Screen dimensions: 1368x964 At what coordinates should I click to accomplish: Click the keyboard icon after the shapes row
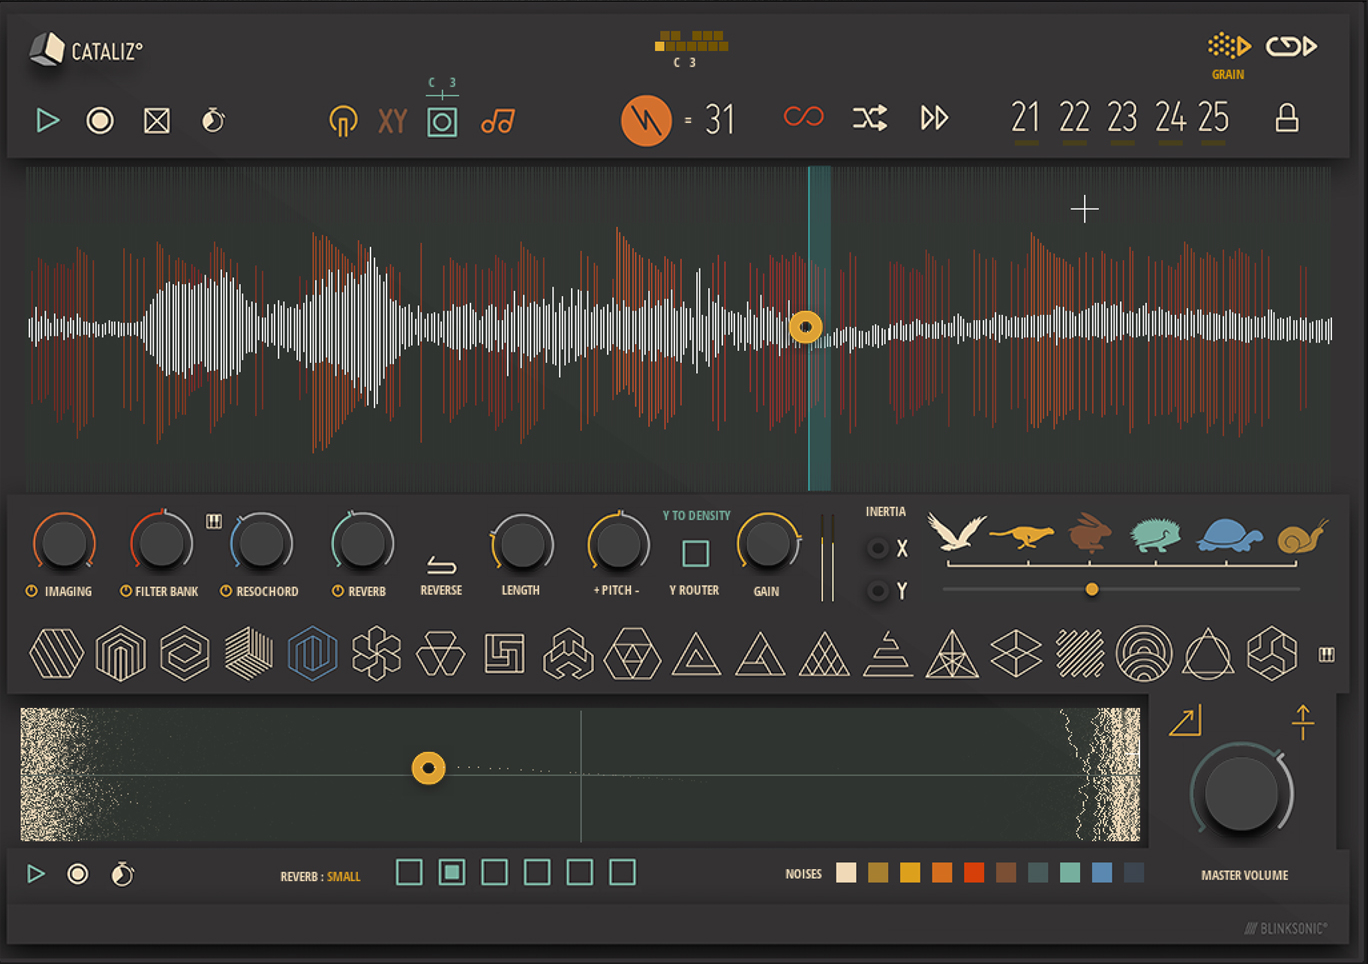[x=1327, y=655]
